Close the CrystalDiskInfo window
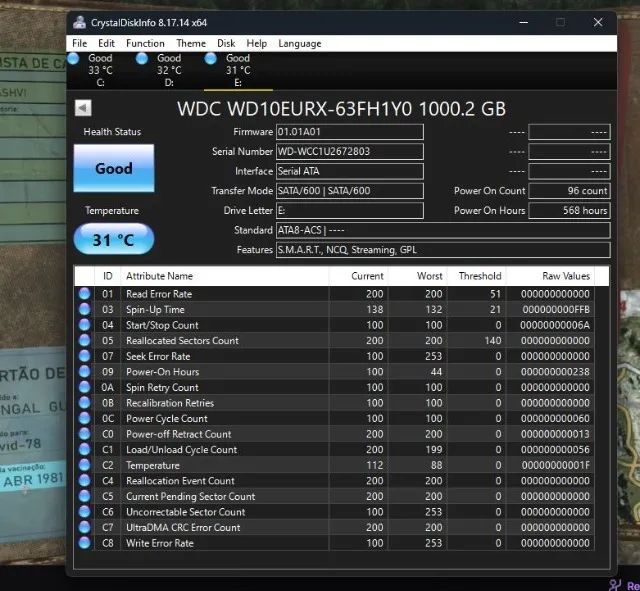The width and height of the screenshot is (640, 591). (x=598, y=22)
